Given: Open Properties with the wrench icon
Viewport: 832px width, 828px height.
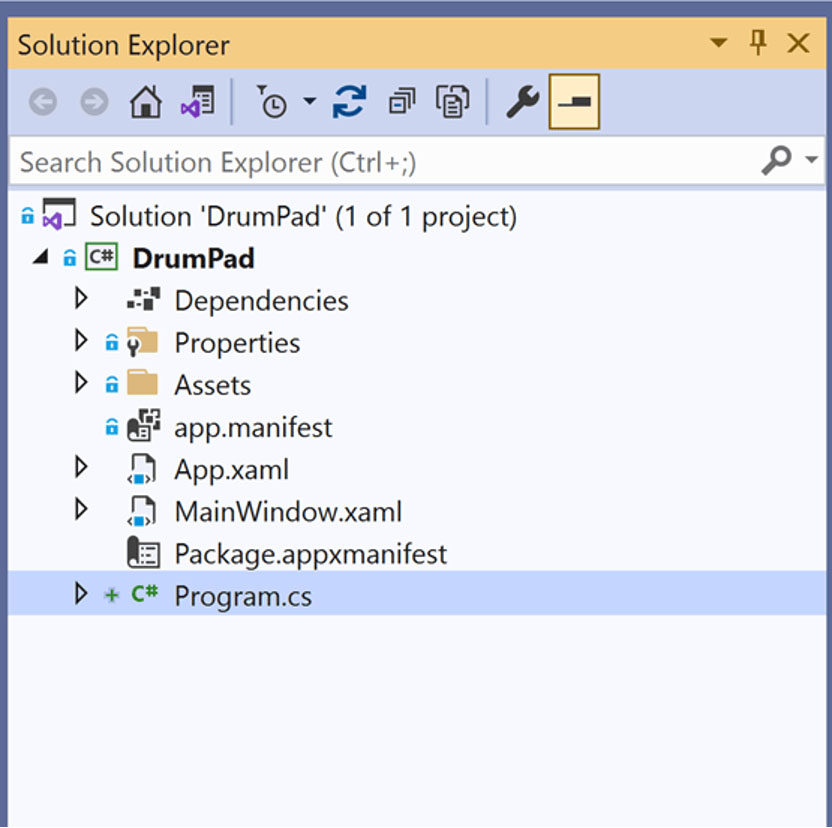Looking at the screenshot, I should [x=523, y=101].
